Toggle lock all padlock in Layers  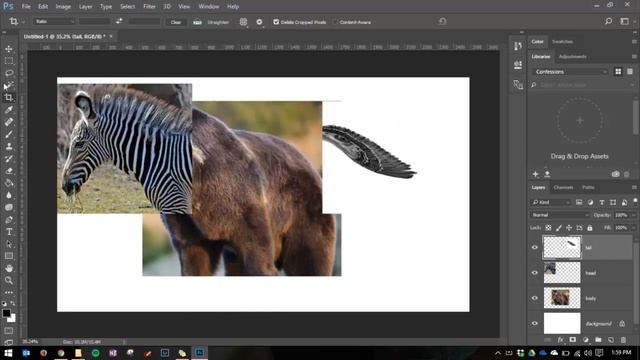pyautogui.click(x=590, y=228)
